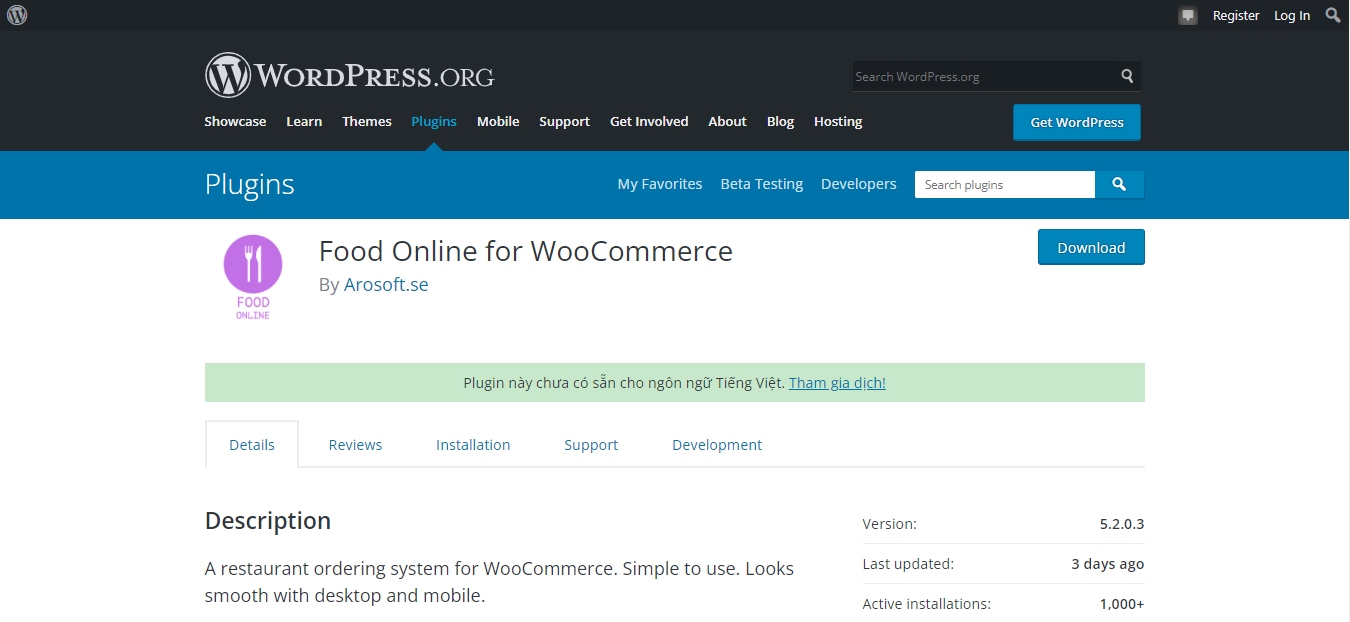Open the Arosoft.se author link
The width and height of the screenshot is (1350, 622).
pos(386,284)
